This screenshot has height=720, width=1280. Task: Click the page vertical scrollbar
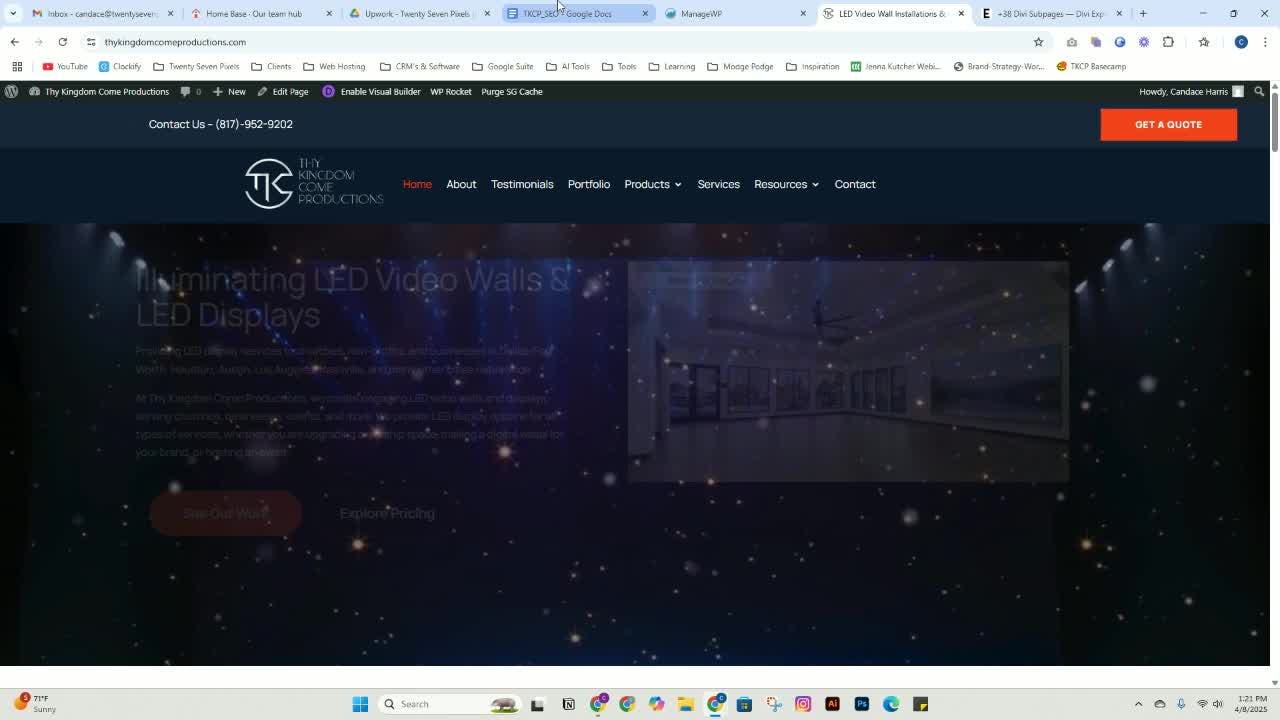(x=1274, y=125)
